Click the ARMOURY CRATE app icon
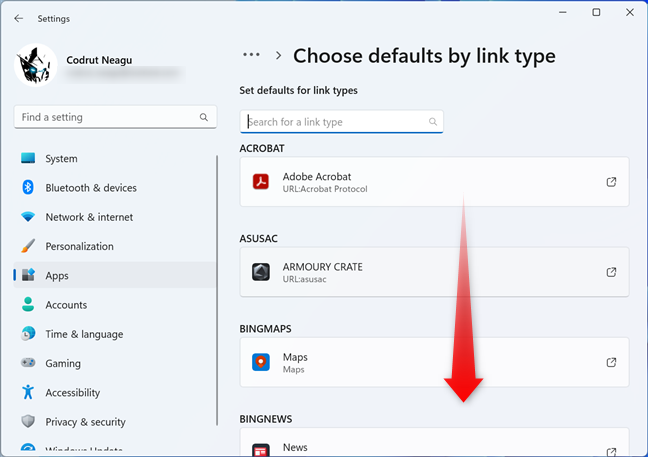Image resolution: width=648 pixels, height=457 pixels. (261, 272)
